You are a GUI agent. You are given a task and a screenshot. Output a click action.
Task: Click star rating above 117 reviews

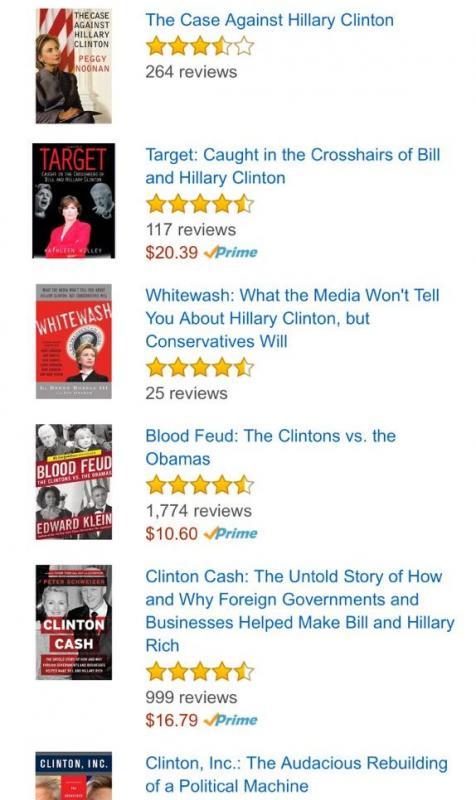point(199,204)
